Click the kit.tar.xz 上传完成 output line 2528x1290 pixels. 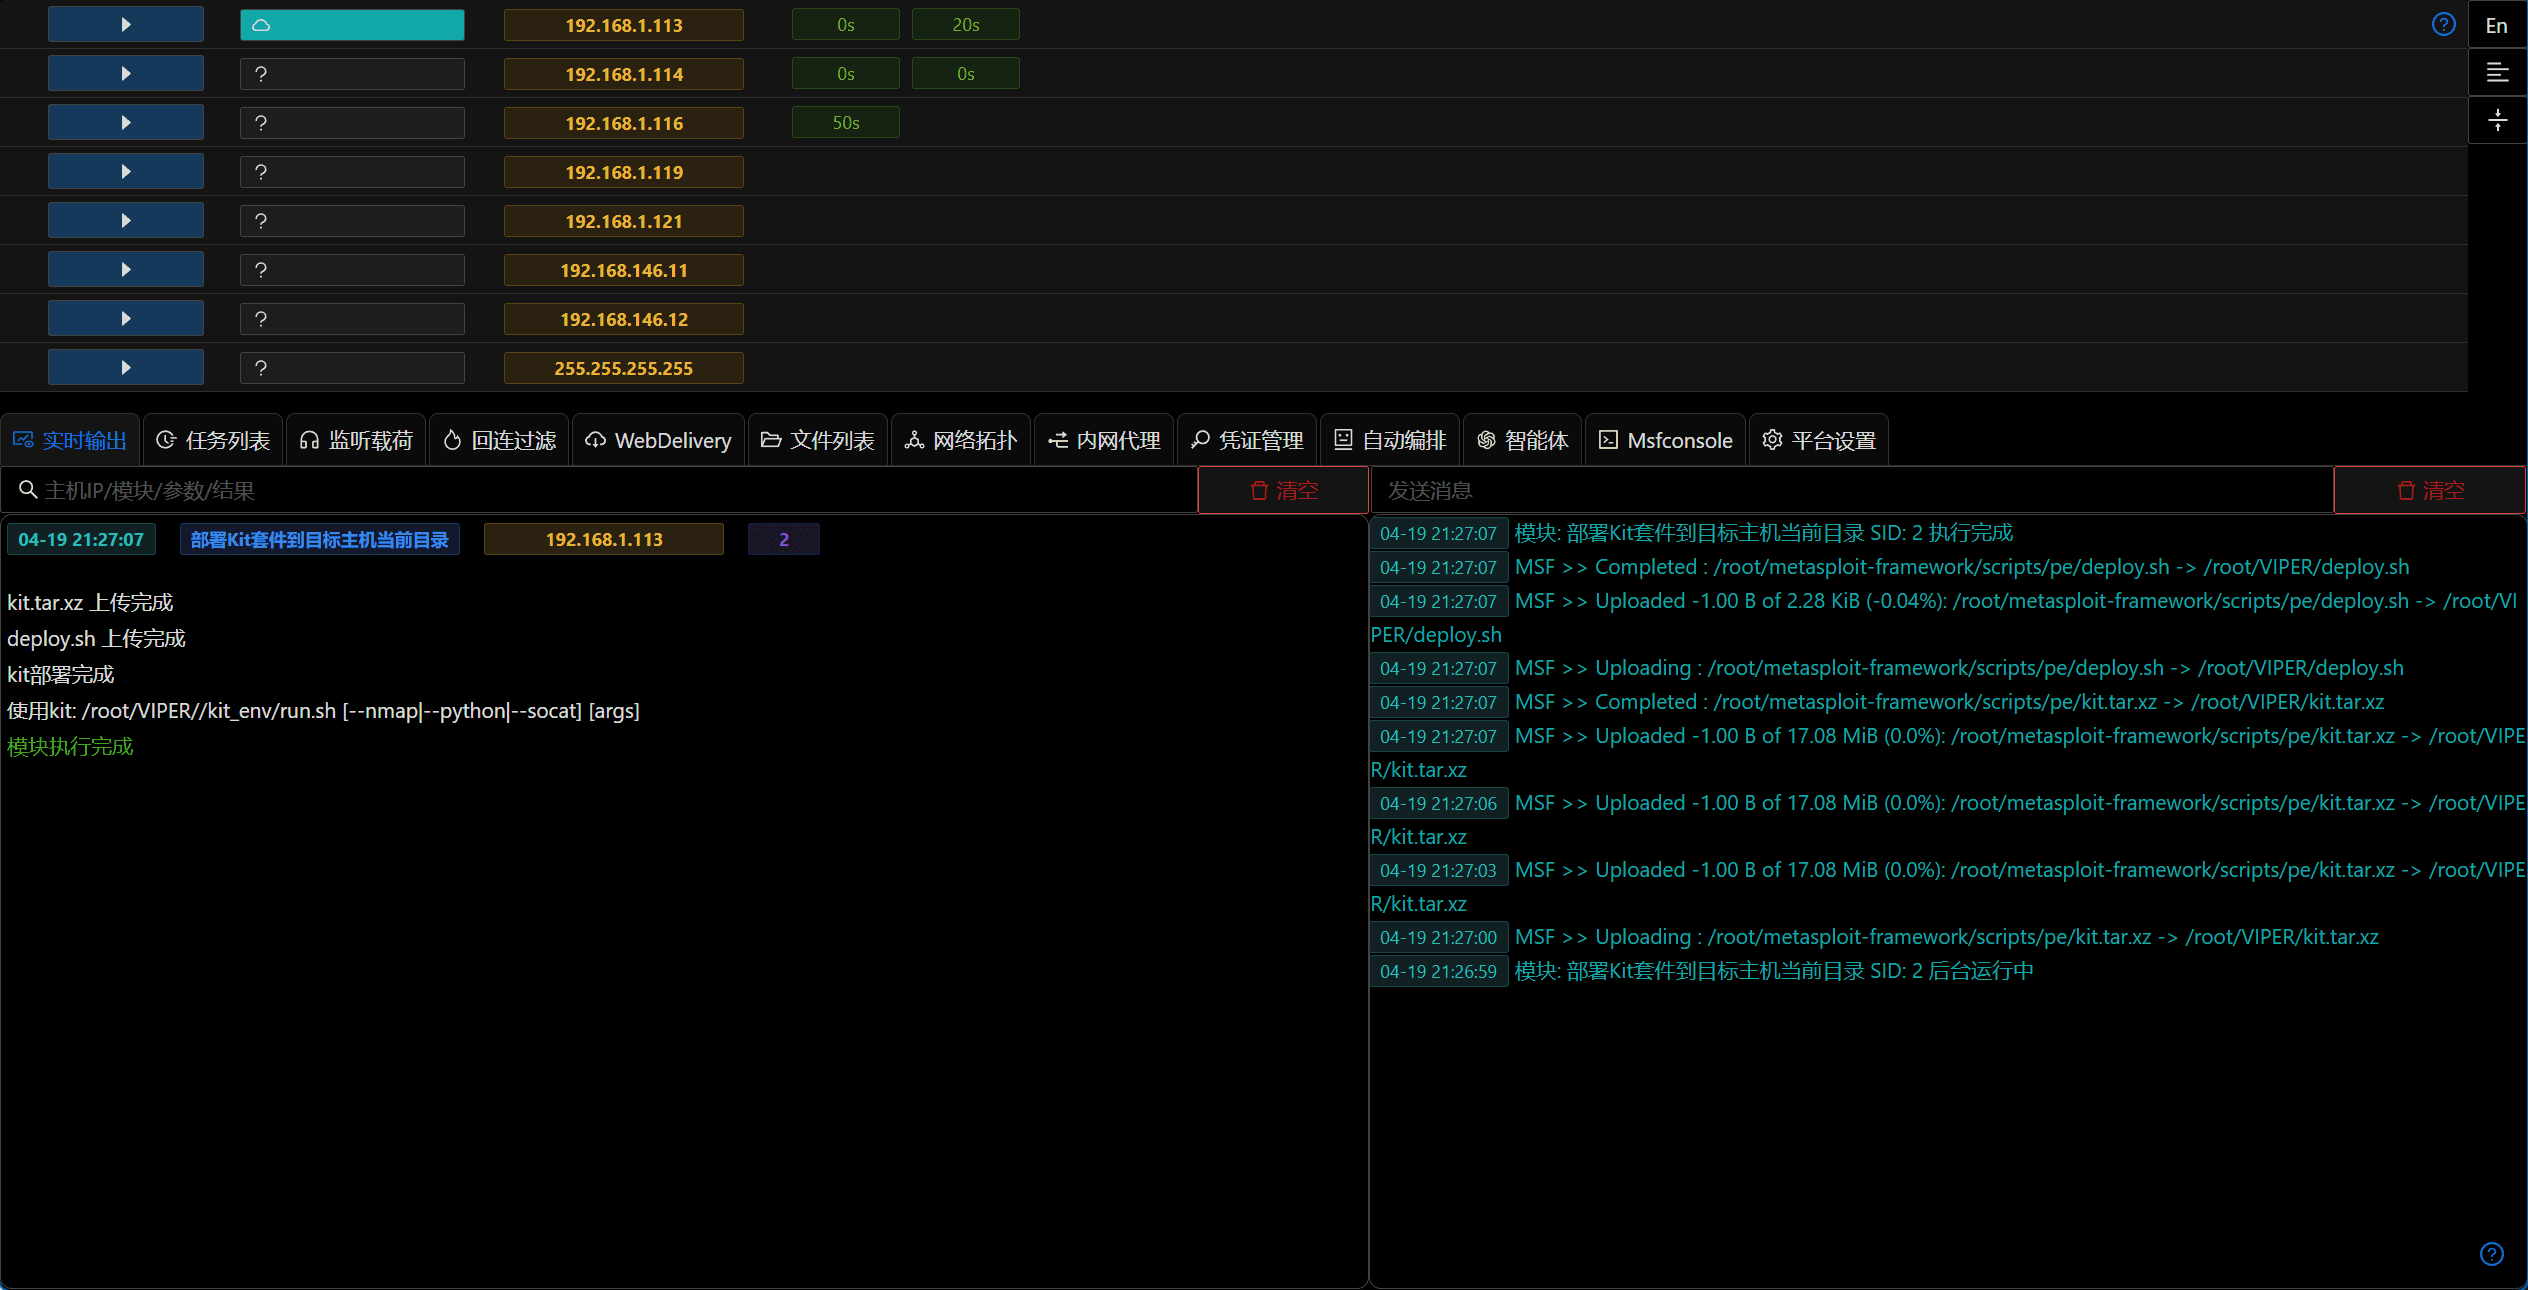(x=90, y=602)
